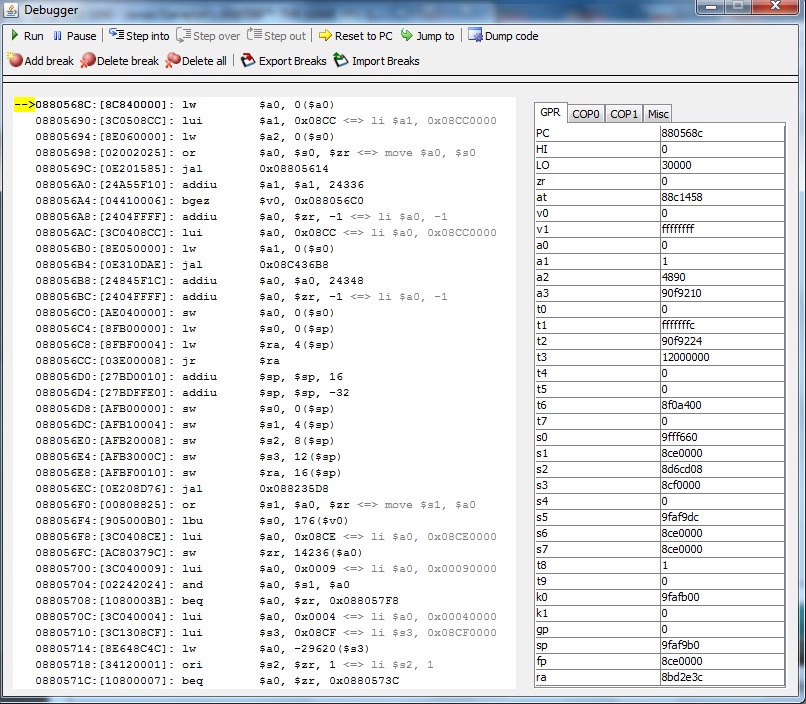Delete all breakpoints
The image size is (806, 704).
196,61
